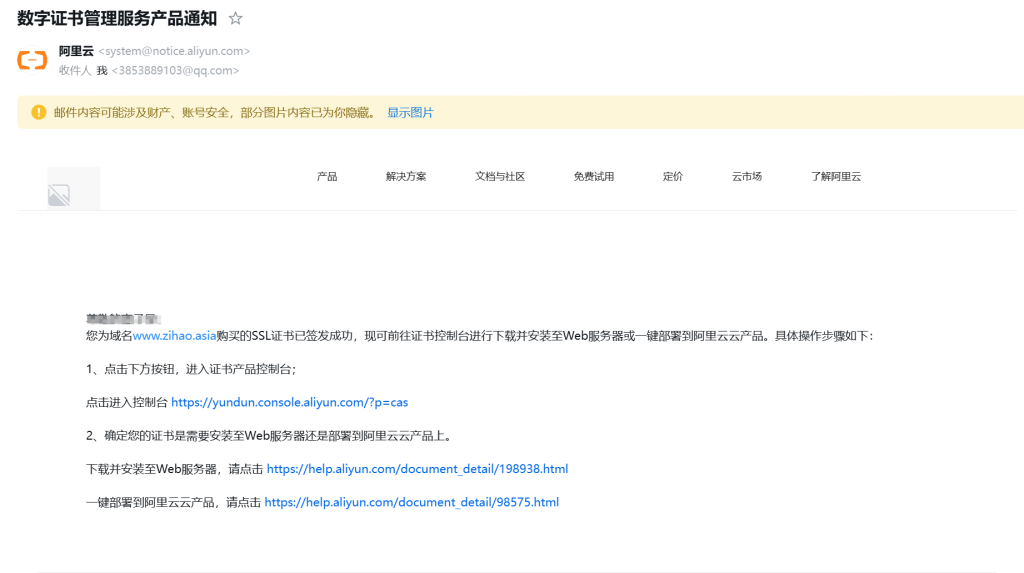This screenshot has width=1024, height=573.
Task: Open the www.zihao.asia domain link
Action: pyautogui.click(x=175, y=336)
